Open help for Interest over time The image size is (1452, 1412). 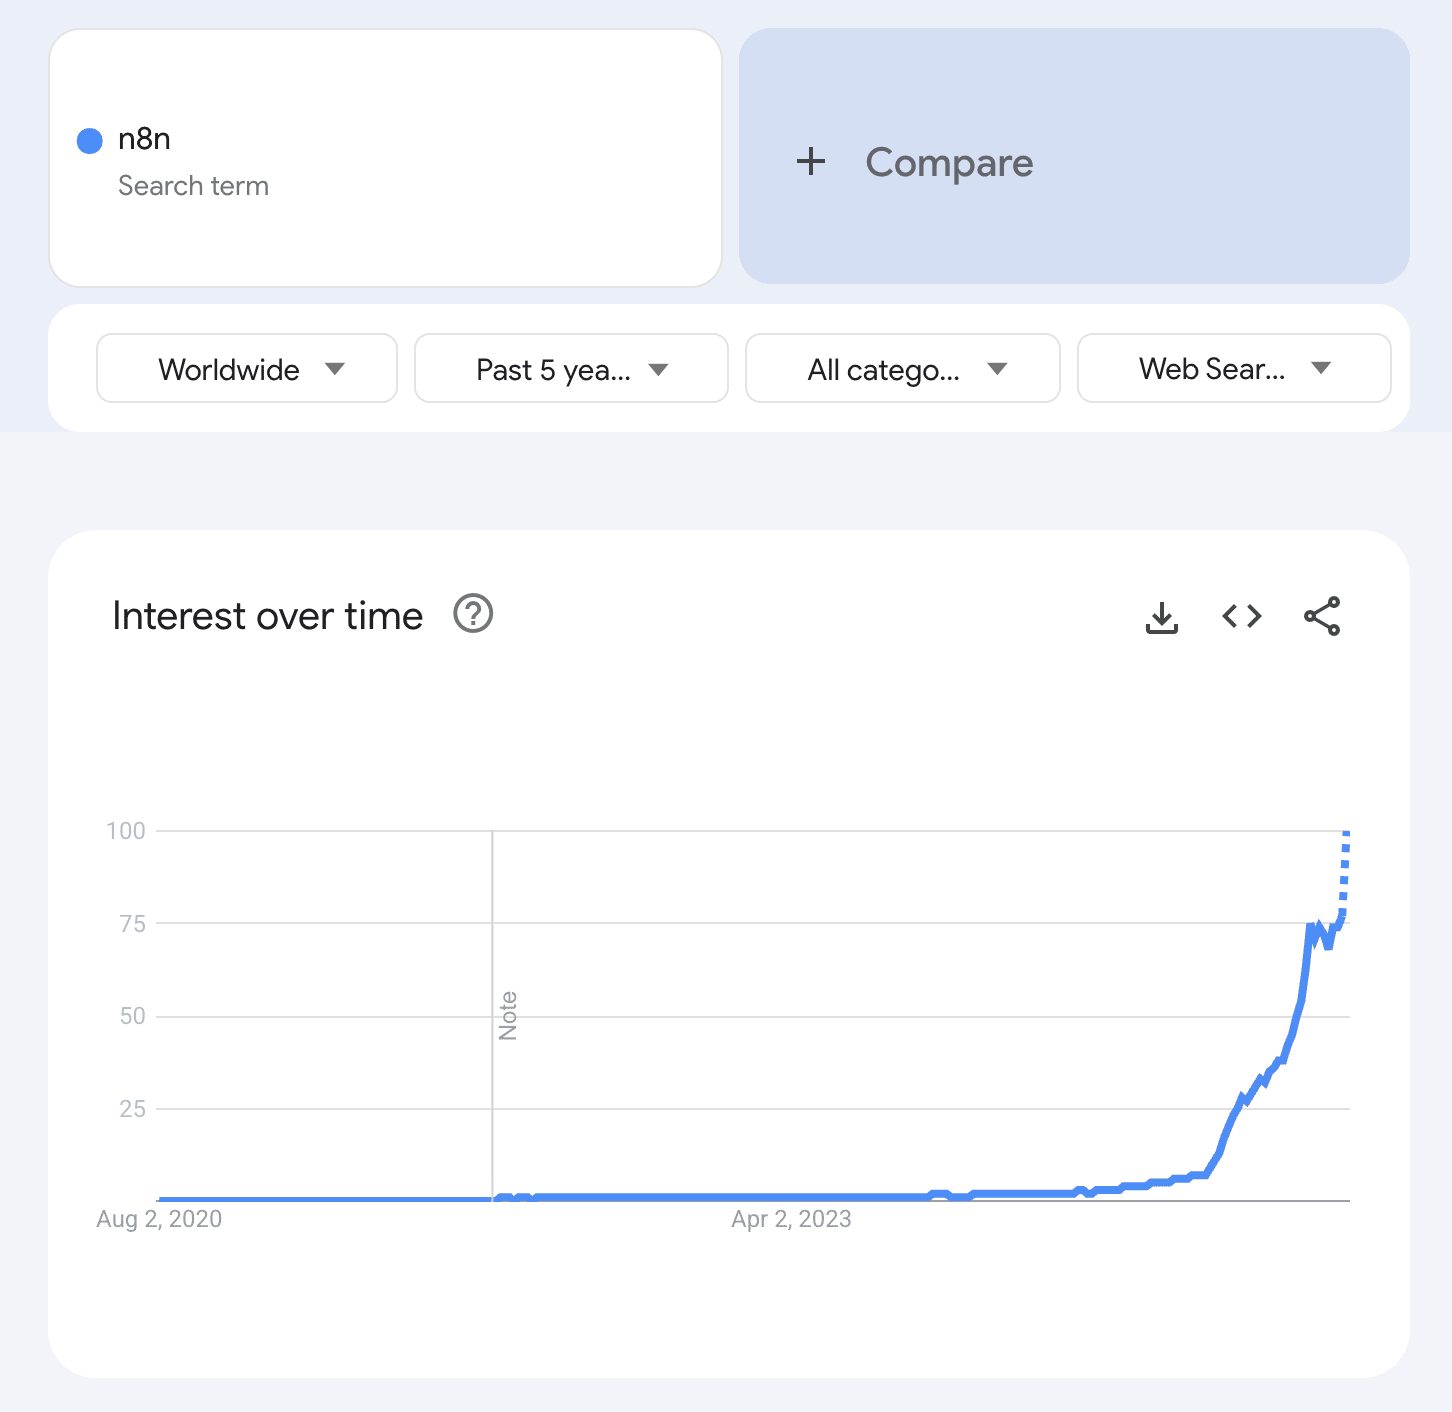click(x=473, y=614)
